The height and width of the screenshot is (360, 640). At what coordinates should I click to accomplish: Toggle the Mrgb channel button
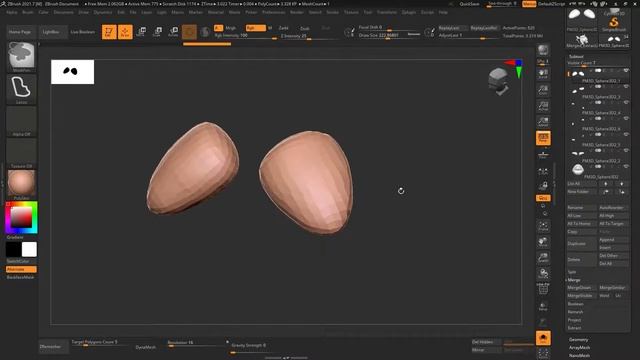[231, 28]
